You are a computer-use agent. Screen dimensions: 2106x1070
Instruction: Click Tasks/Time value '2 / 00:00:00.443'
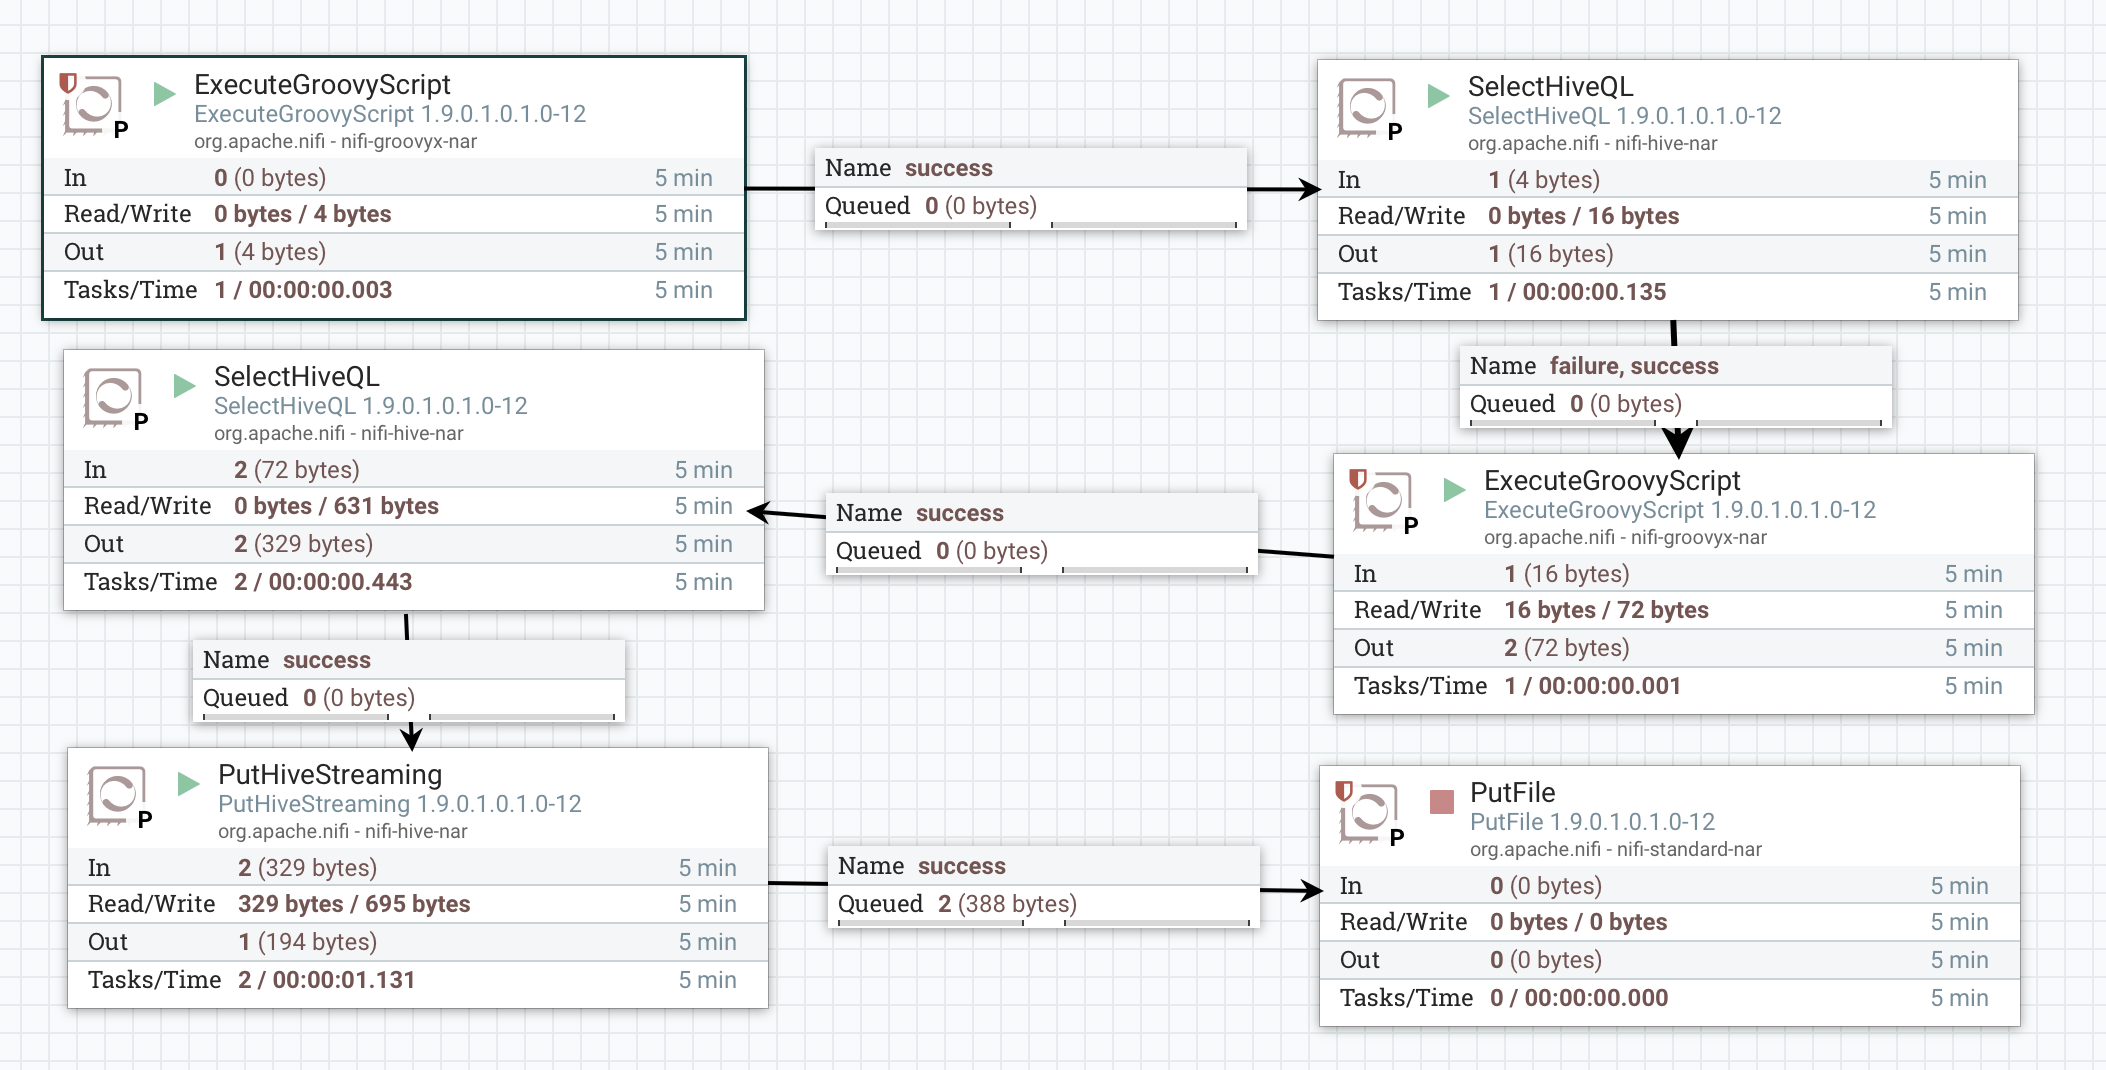[323, 582]
